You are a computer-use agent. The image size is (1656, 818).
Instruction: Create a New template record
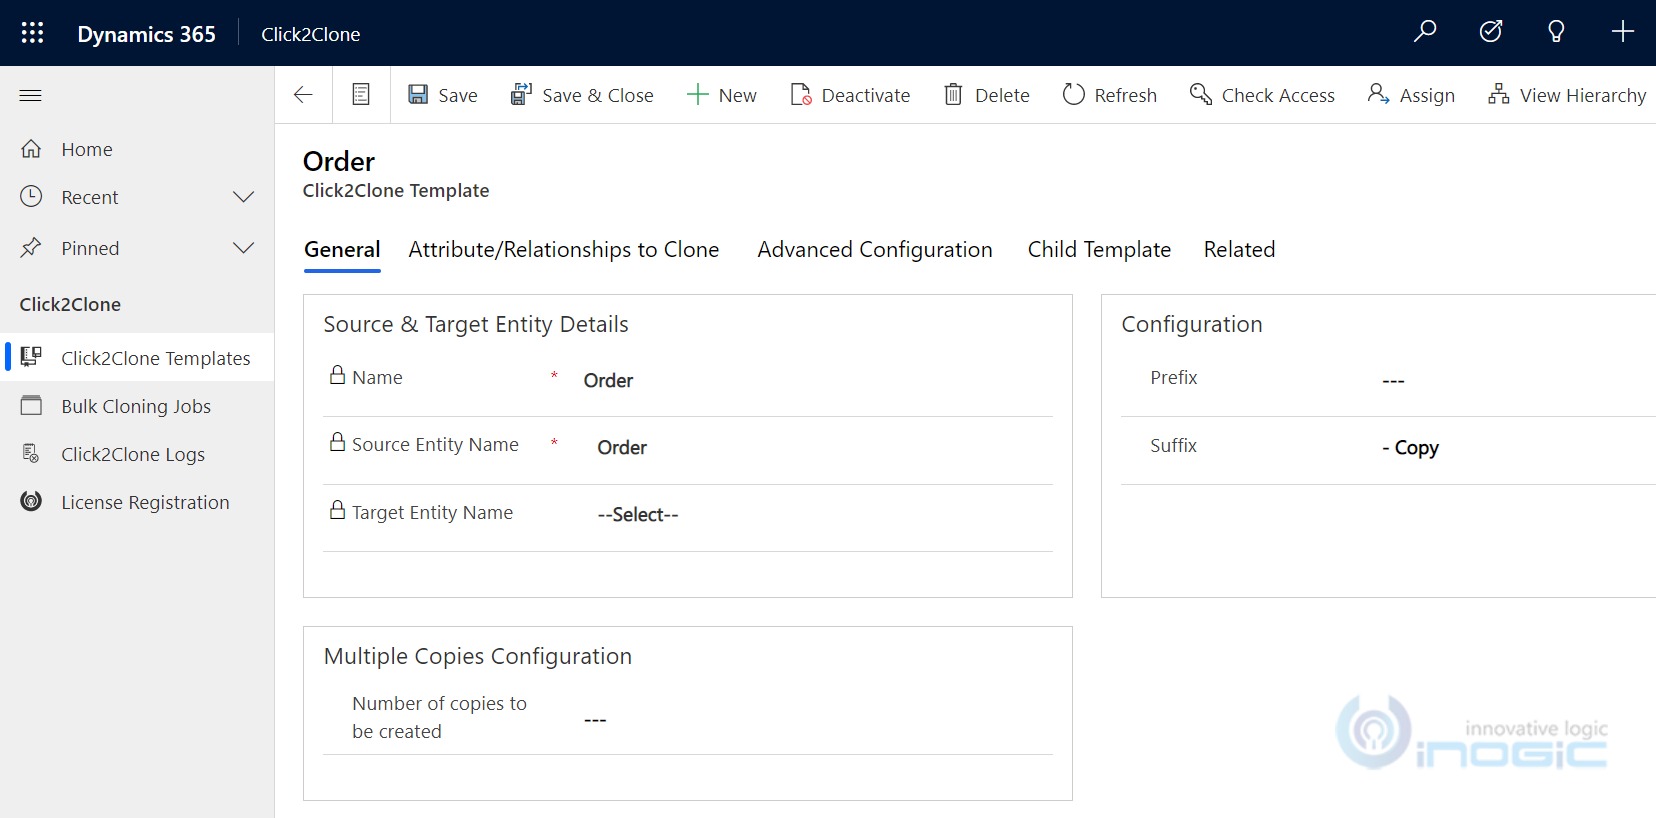click(x=721, y=95)
